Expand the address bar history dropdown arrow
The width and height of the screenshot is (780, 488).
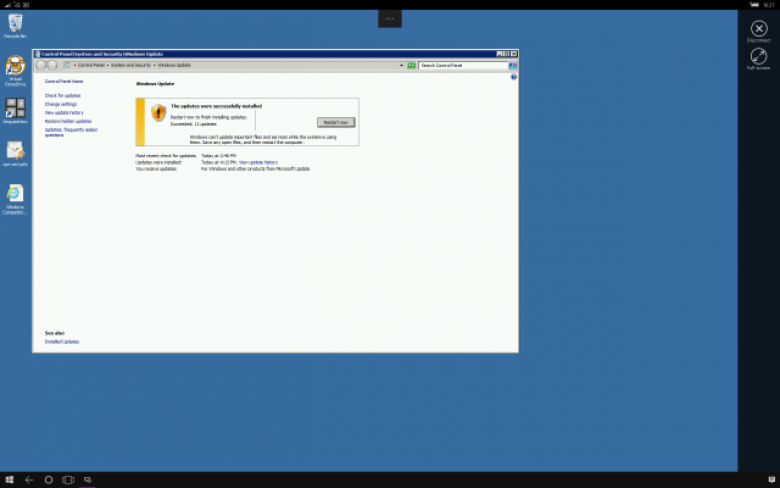pyautogui.click(x=401, y=65)
